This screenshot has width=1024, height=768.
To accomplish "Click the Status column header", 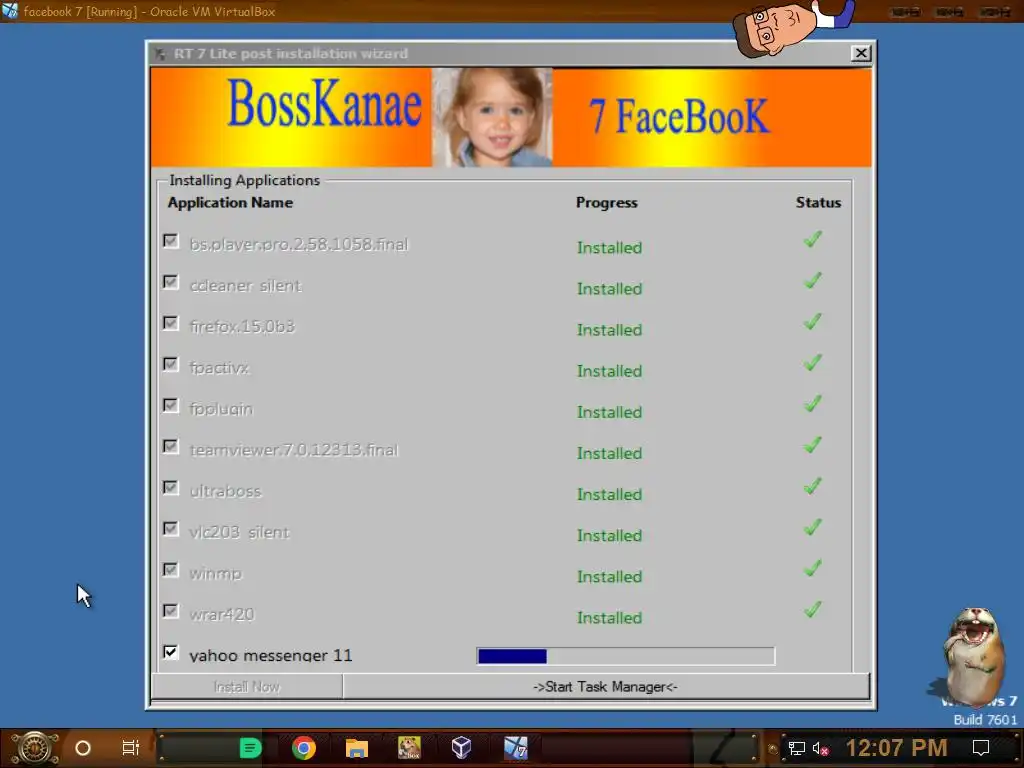I will pos(818,202).
